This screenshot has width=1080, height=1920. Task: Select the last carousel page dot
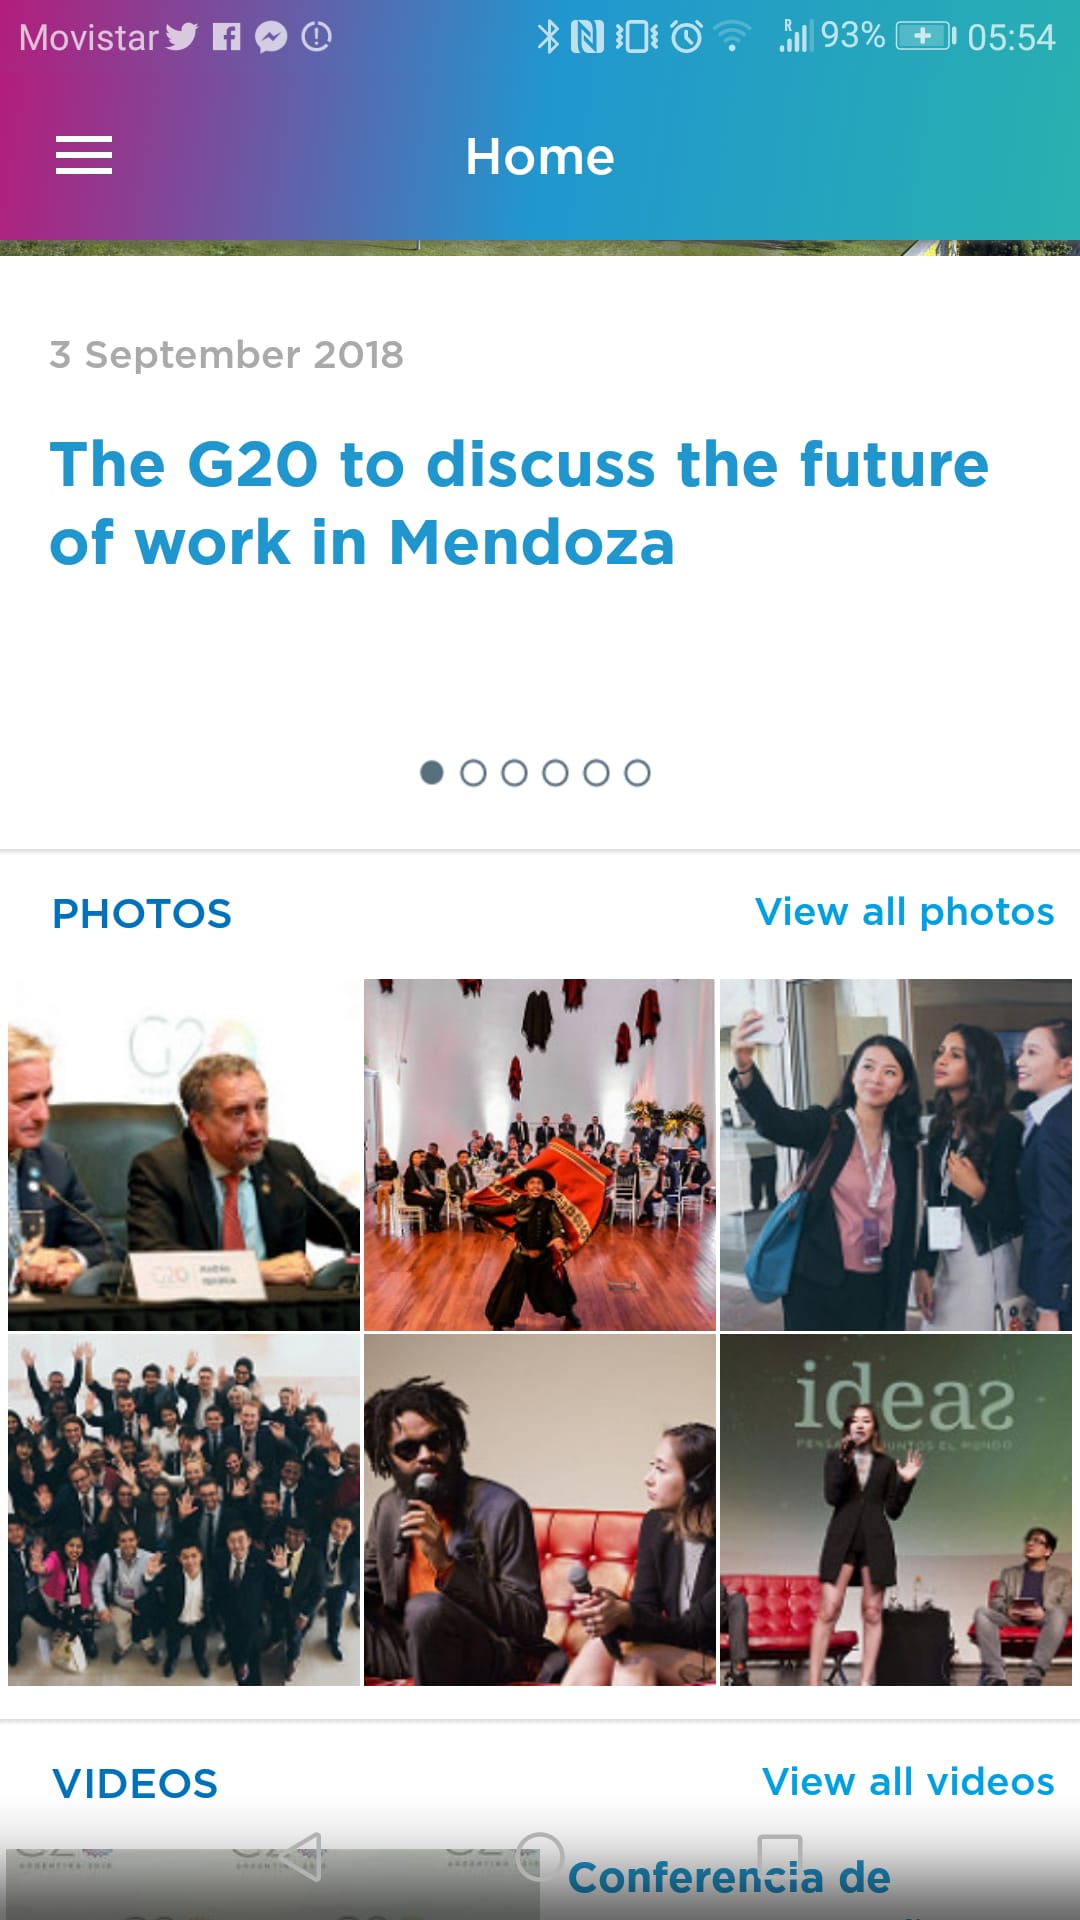pyautogui.click(x=637, y=773)
